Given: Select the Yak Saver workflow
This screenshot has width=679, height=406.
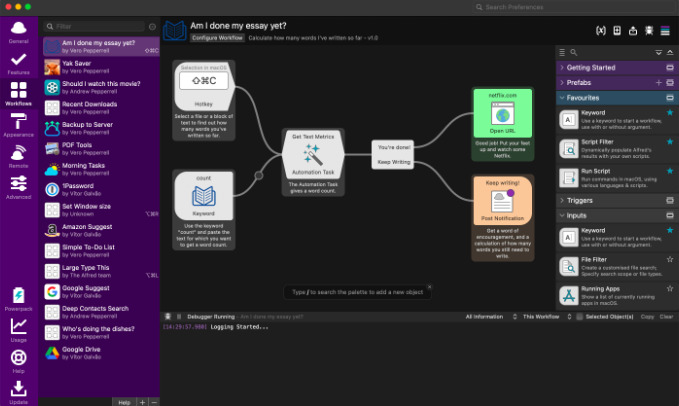Looking at the screenshot, I should (x=101, y=67).
